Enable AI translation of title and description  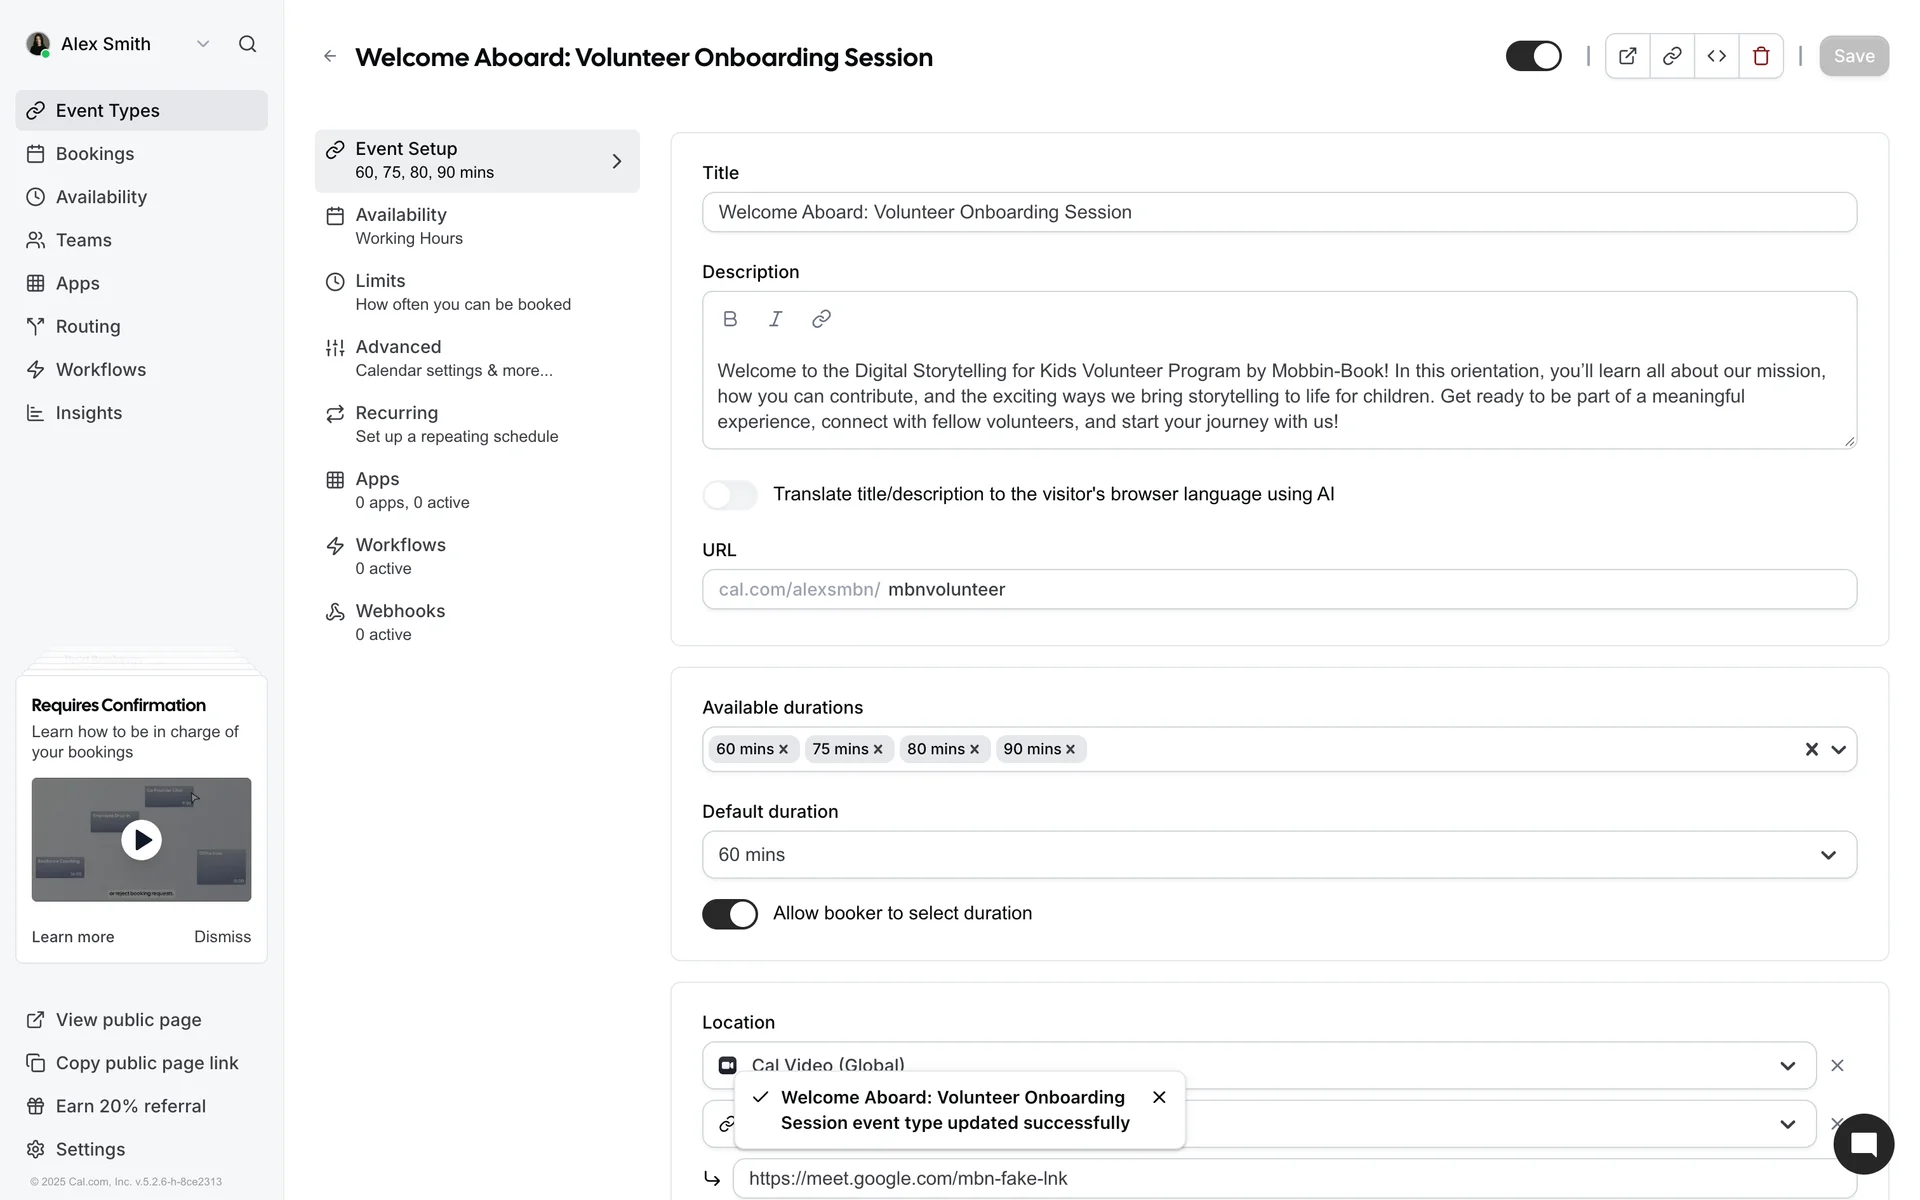(x=730, y=494)
